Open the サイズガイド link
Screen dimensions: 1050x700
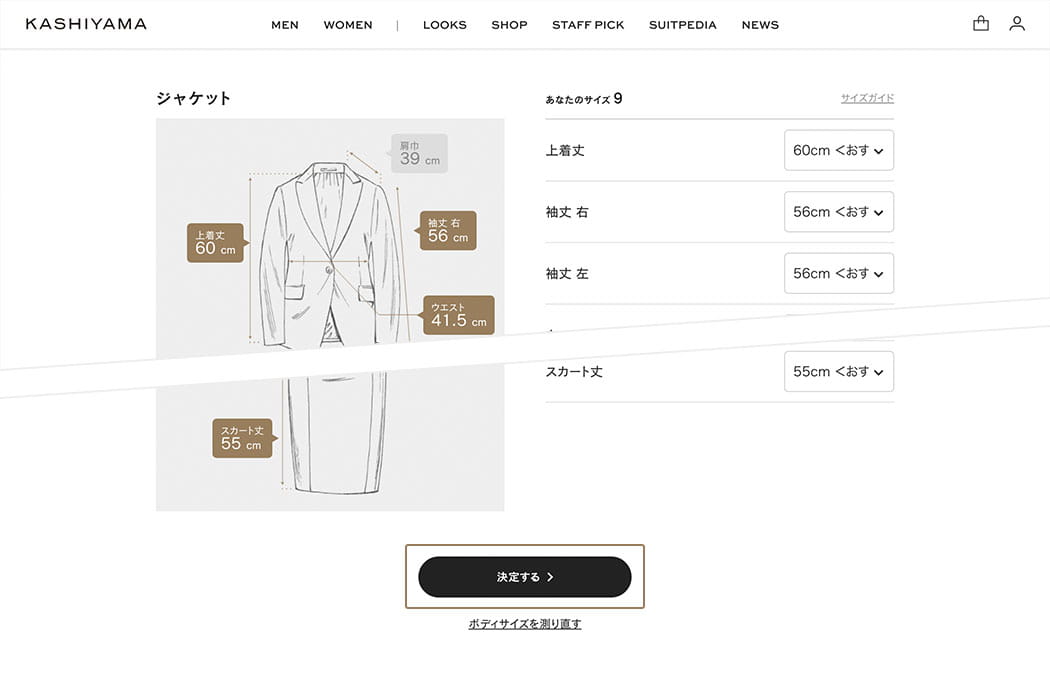(x=867, y=98)
